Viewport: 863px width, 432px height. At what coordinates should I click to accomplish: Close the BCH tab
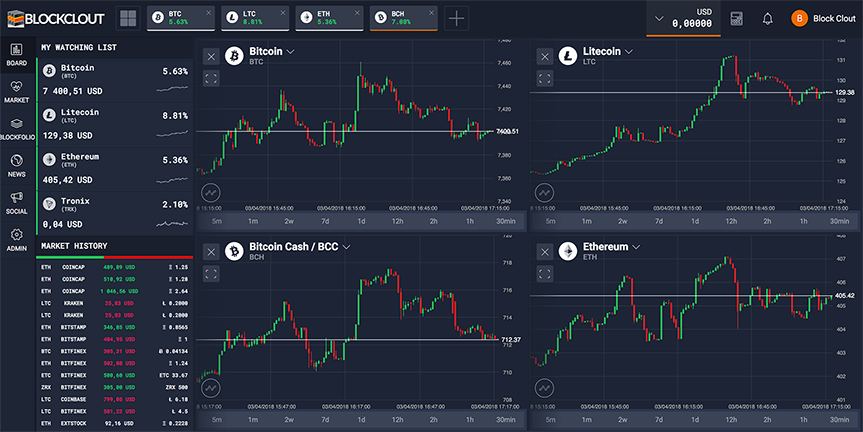pyautogui.click(x=432, y=13)
